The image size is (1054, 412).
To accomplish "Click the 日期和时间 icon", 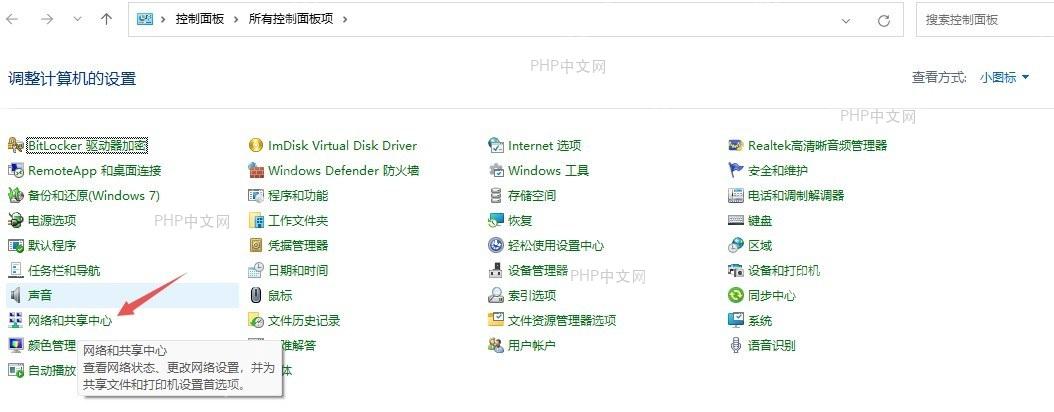I will 256,270.
